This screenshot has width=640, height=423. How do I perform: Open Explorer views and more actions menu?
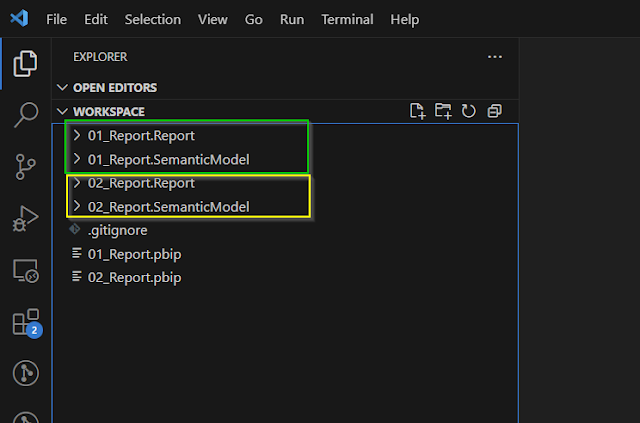coord(495,57)
